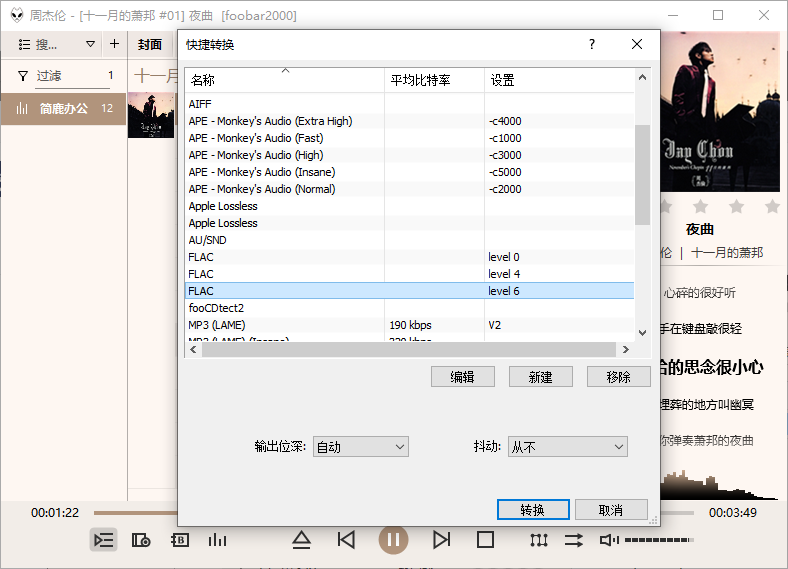788x569 pixels.
Task: Click the 十一月的萧邦 album link on right panel
Action: [x=727, y=253]
